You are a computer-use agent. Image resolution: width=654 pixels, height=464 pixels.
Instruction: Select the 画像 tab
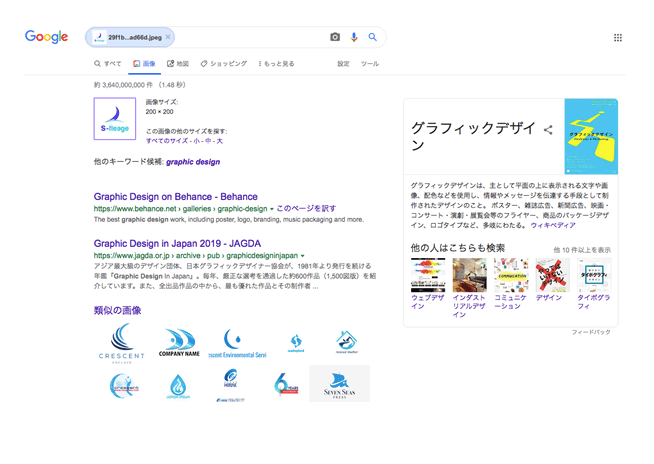click(x=144, y=64)
